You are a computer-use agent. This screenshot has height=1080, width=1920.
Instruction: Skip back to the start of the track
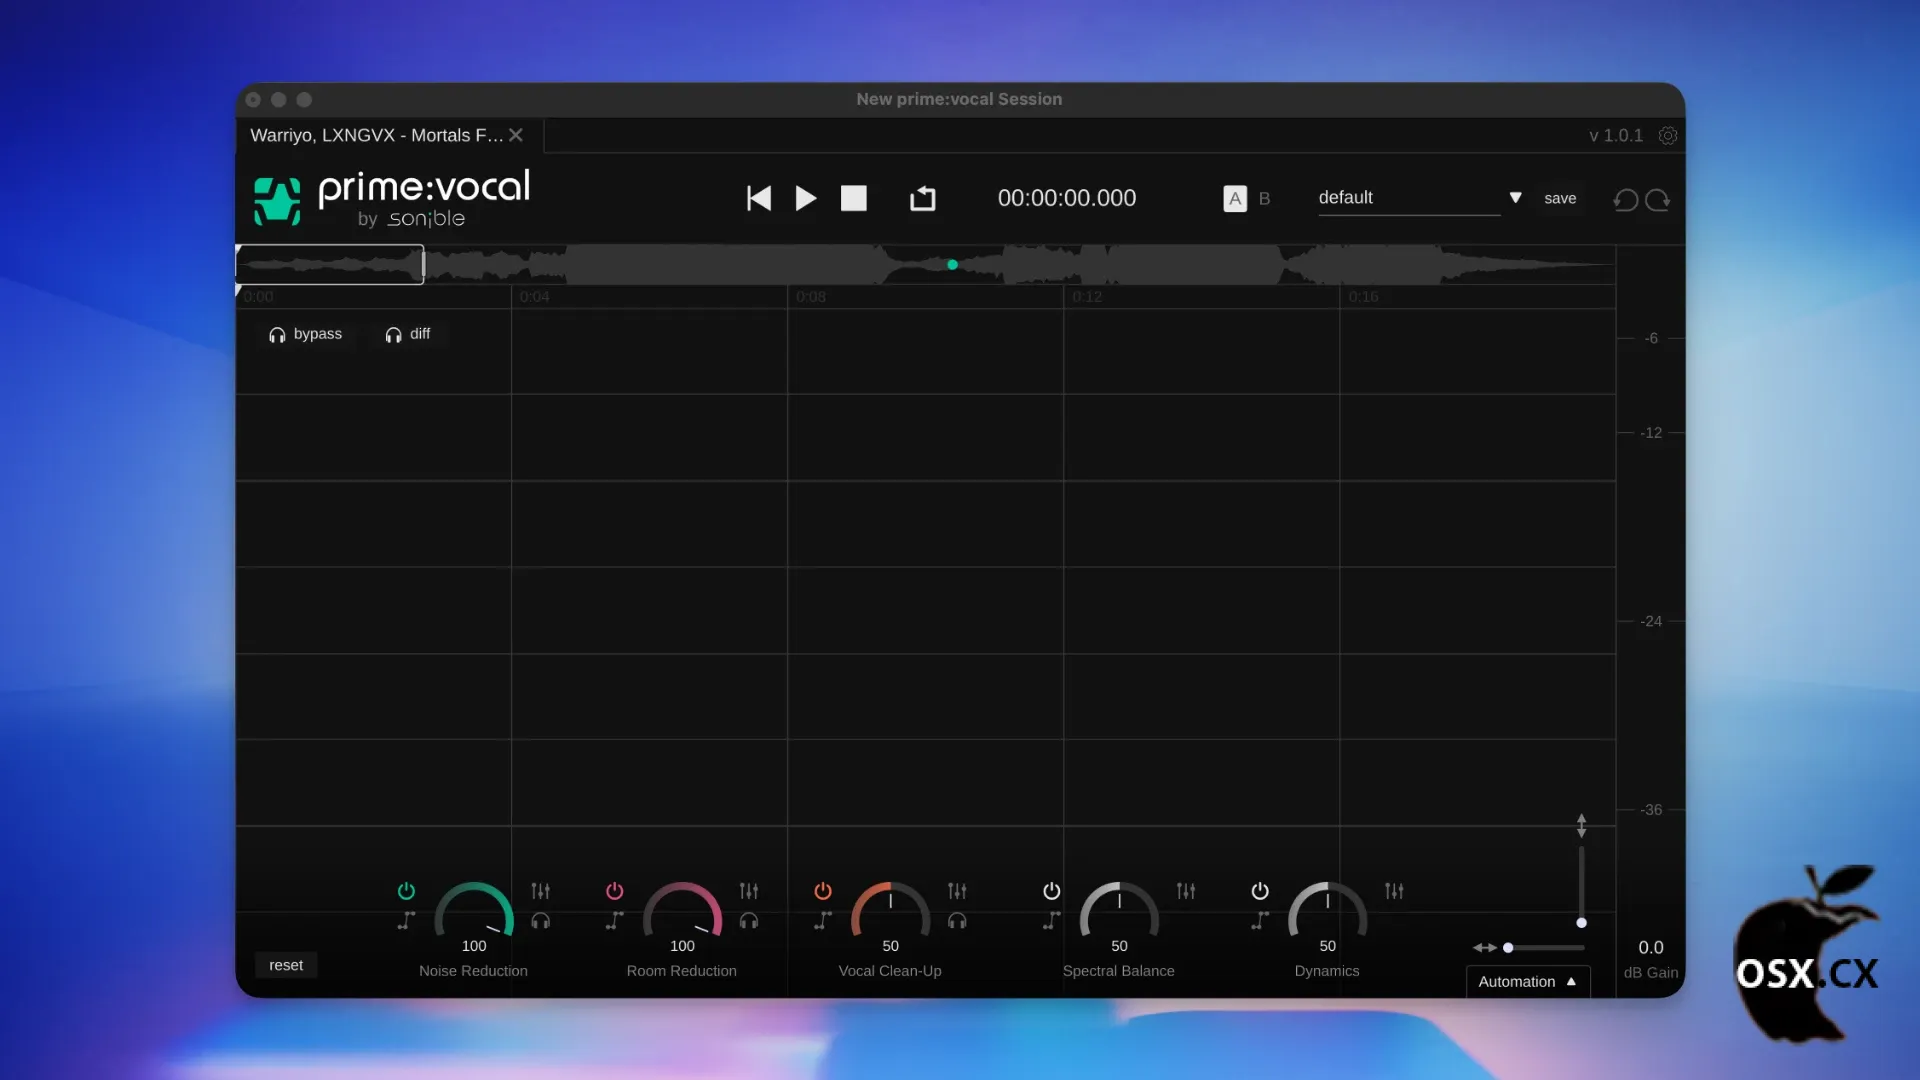759,198
